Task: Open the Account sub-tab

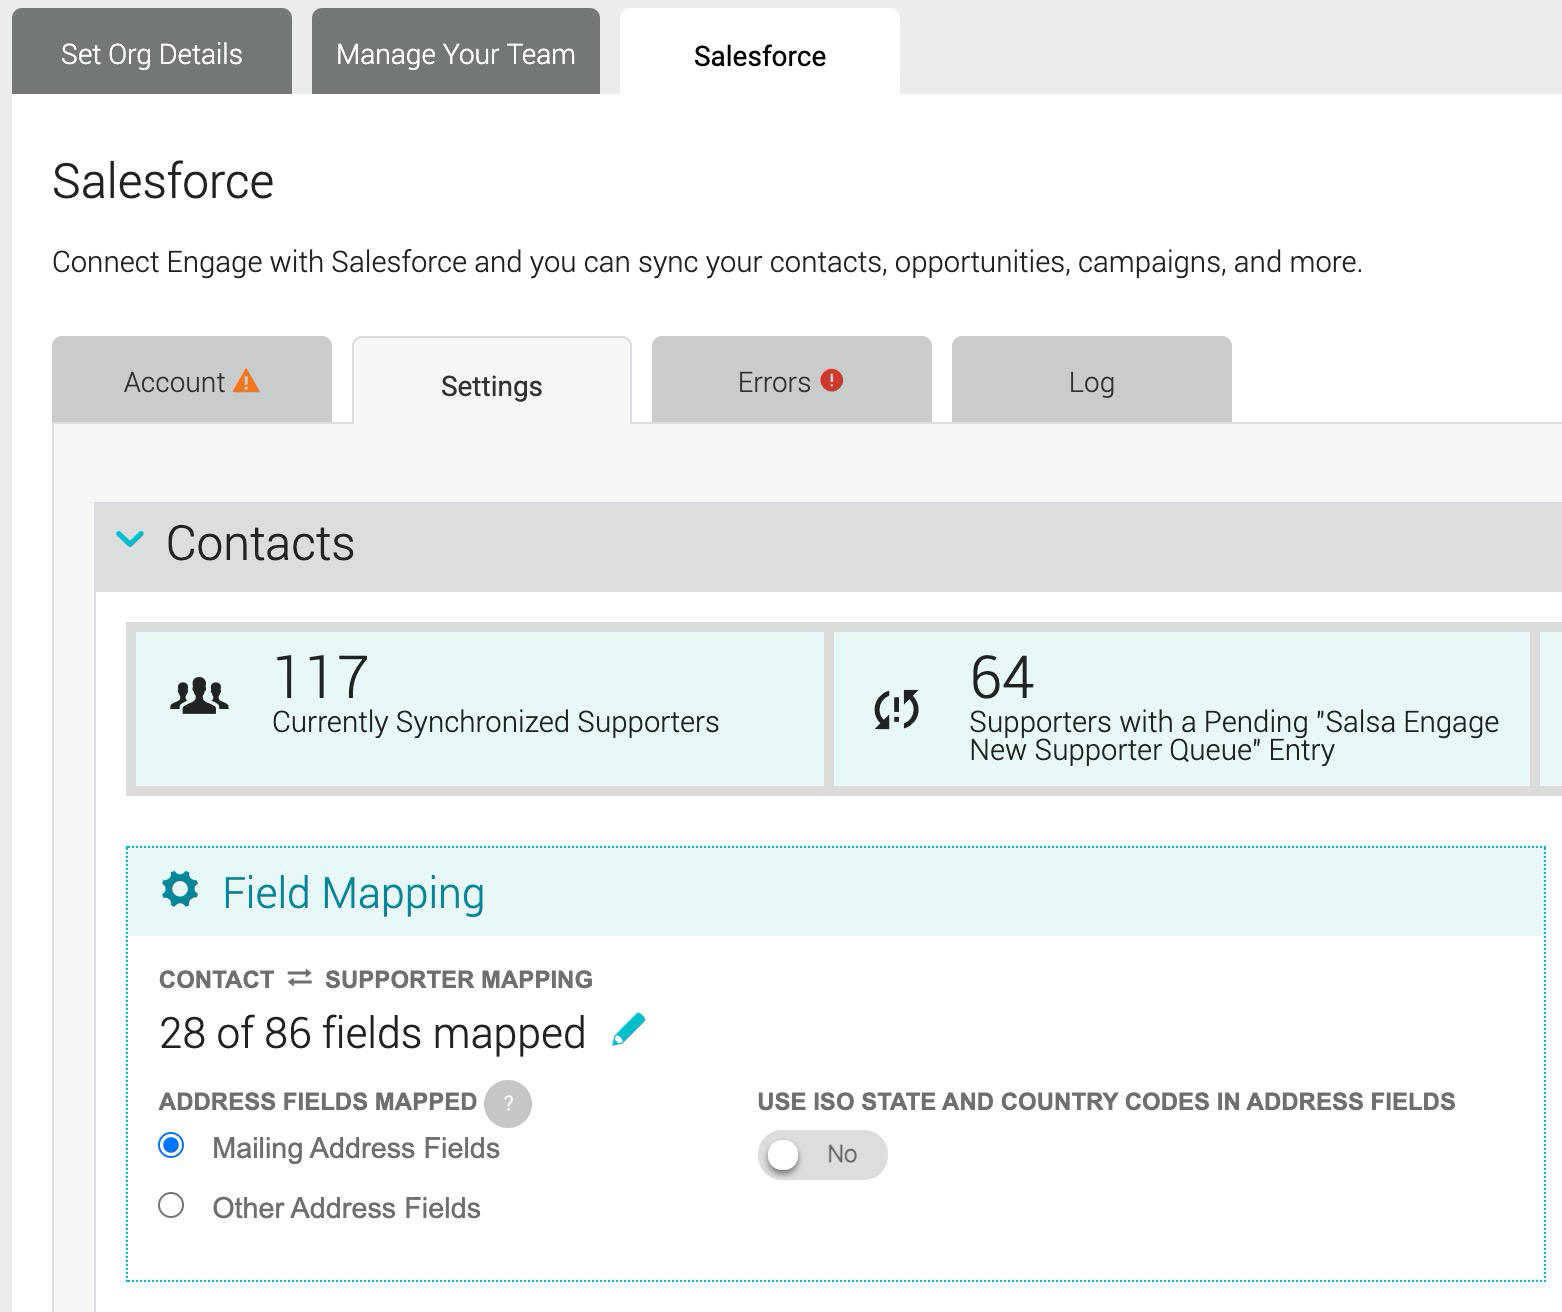Action: click(192, 380)
